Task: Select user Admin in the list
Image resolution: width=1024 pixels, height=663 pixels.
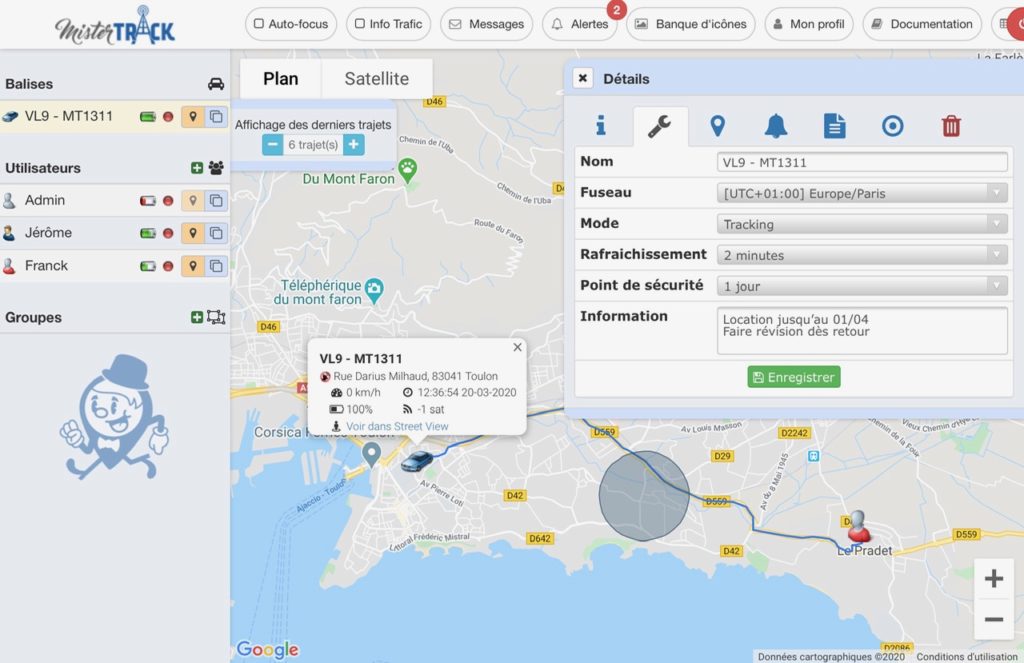Action: coord(44,200)
